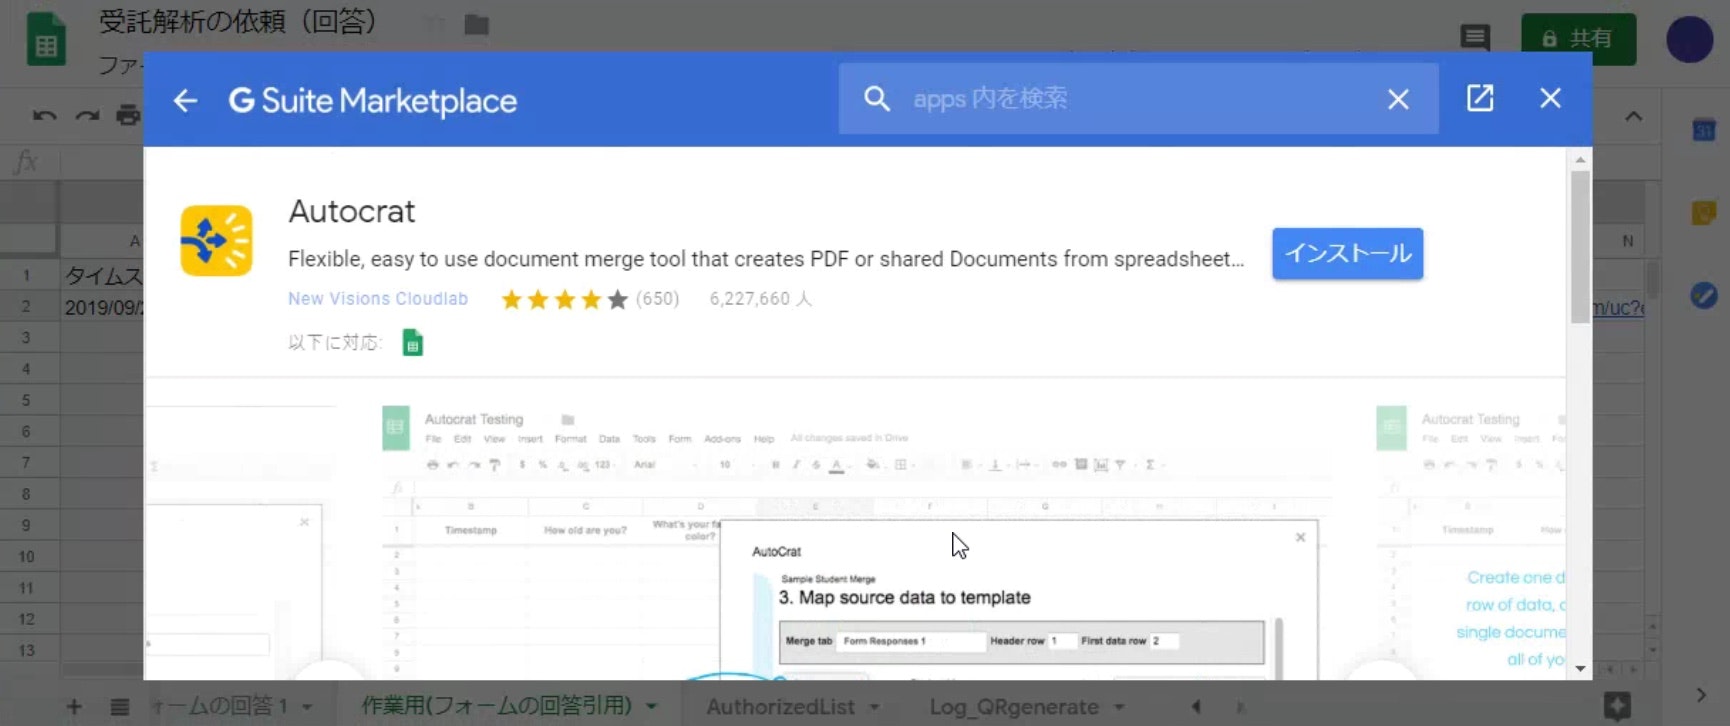The image size is (1730, 726).
Task: Open the 'Create one d...' screenshot thumbnail
Action: pos(1470,540)
